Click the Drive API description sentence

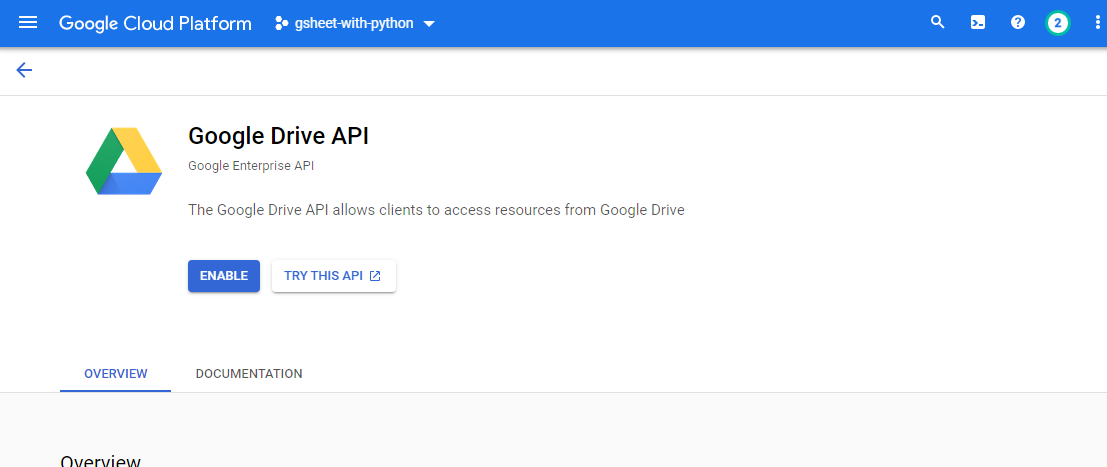click(x=436, y=210)
